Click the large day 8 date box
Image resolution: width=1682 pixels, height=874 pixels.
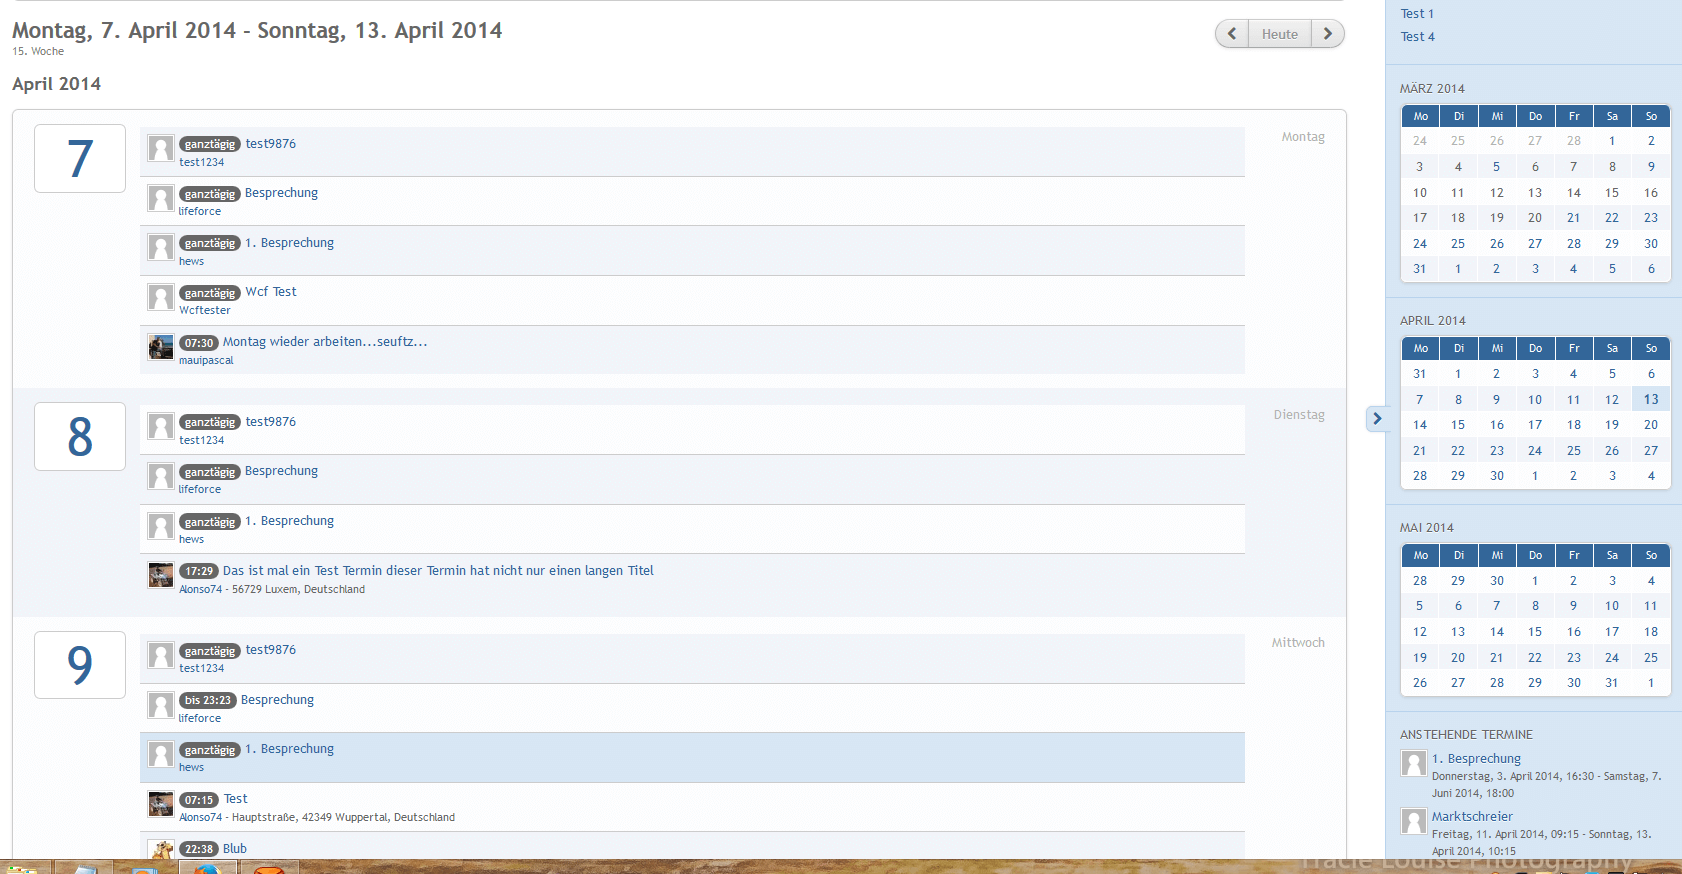(x=80, y=436)
